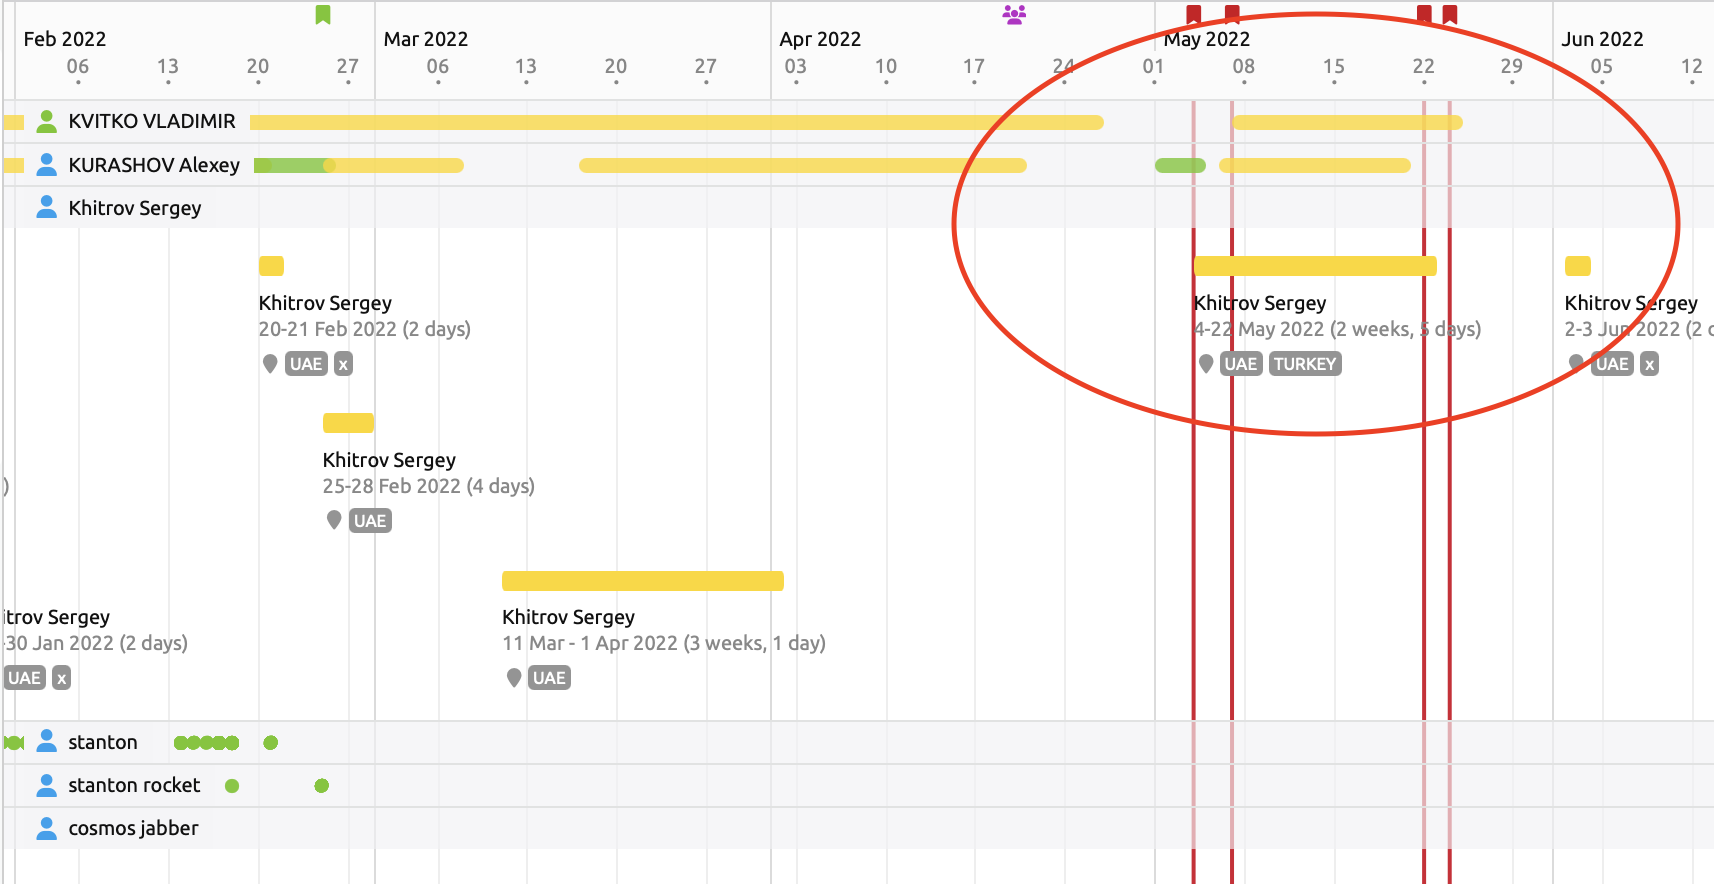Screen dimensions: 1714x884
Task: Click location pin icon on 11 Mar trip
Action: [x=514, y=678]
